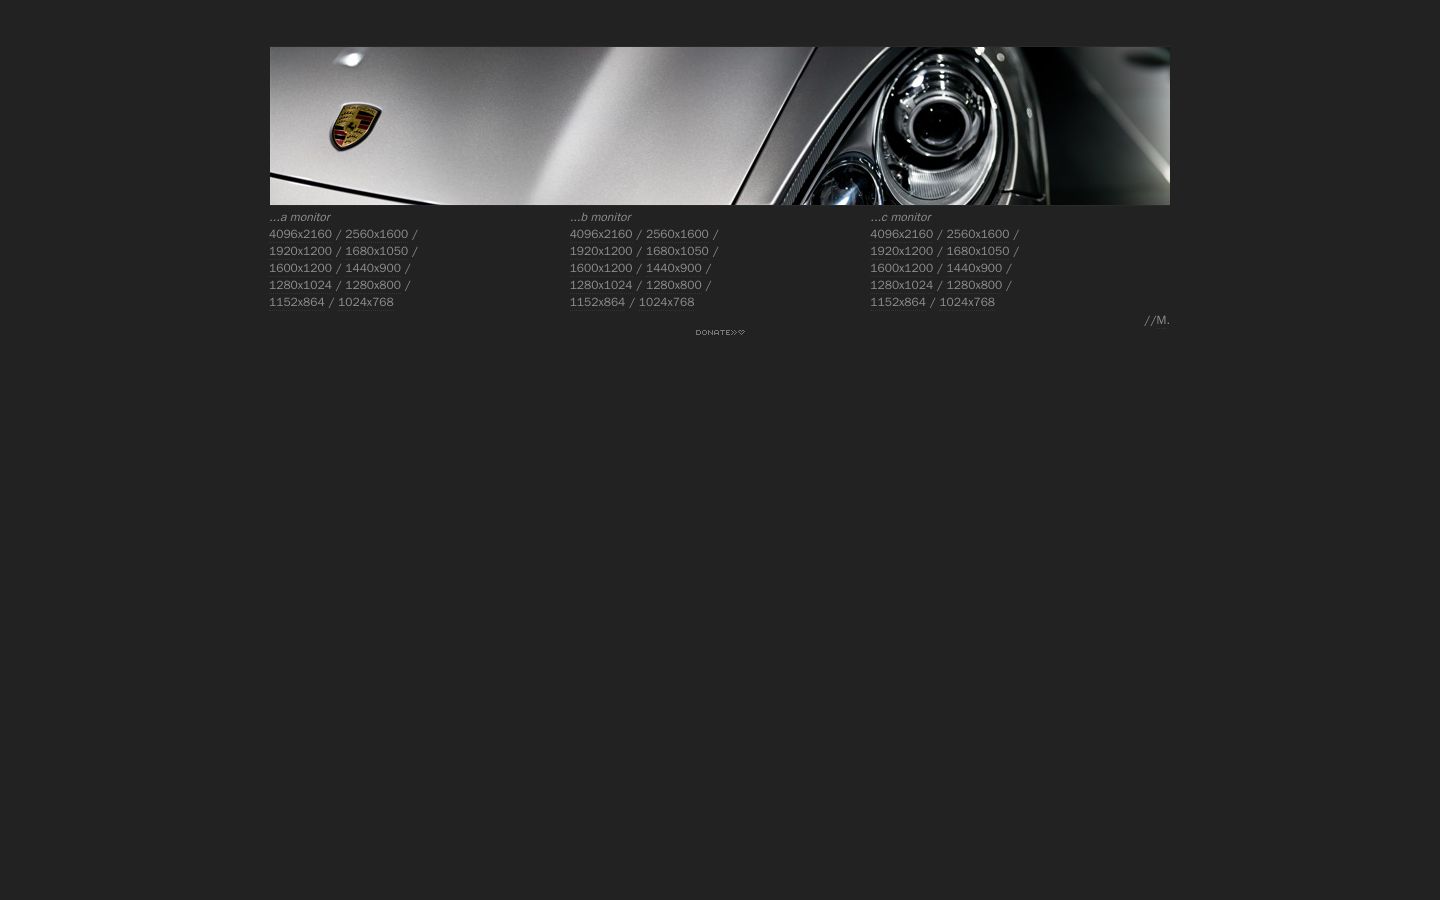Download 1280x1024 for a monitor

coord(300,285)
